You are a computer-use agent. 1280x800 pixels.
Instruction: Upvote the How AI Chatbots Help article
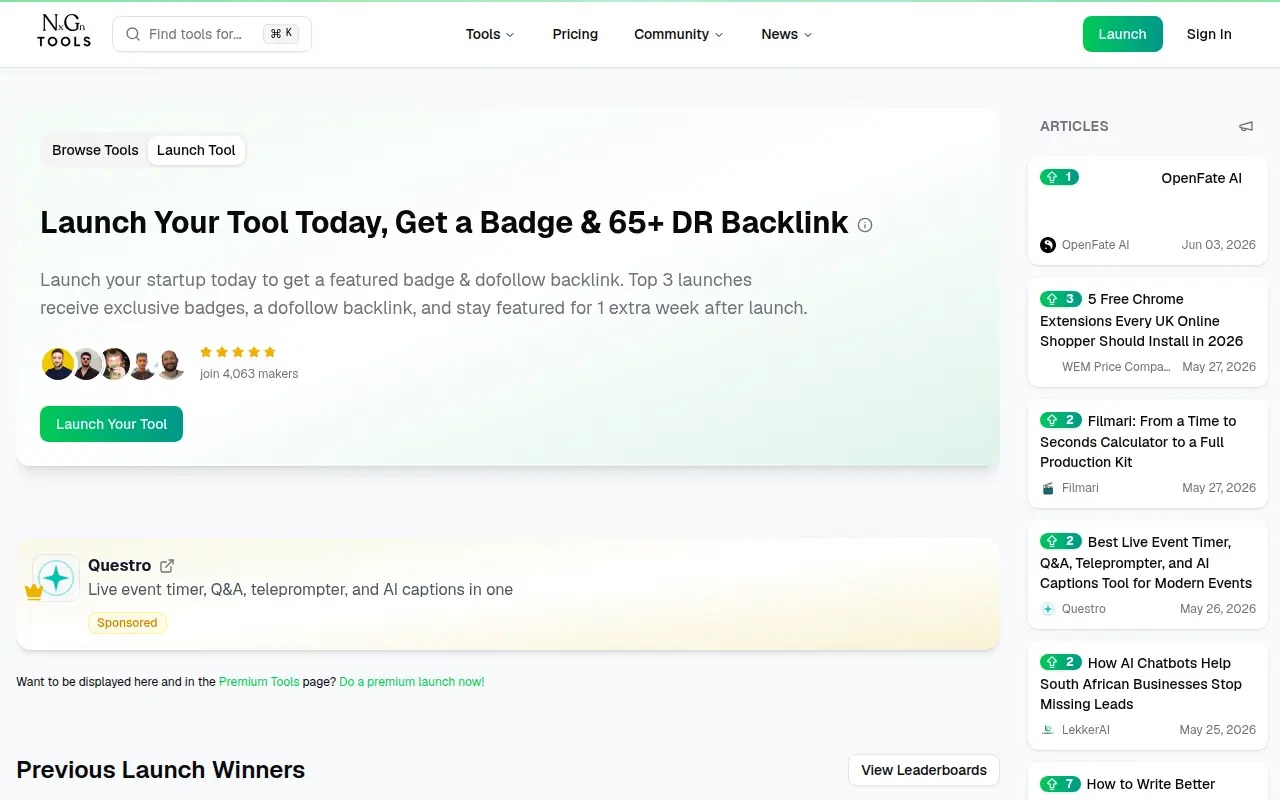[1060, 662]
